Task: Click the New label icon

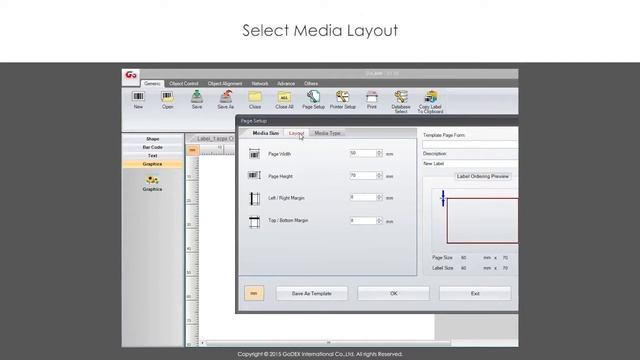Action: (x=138, y=100)
